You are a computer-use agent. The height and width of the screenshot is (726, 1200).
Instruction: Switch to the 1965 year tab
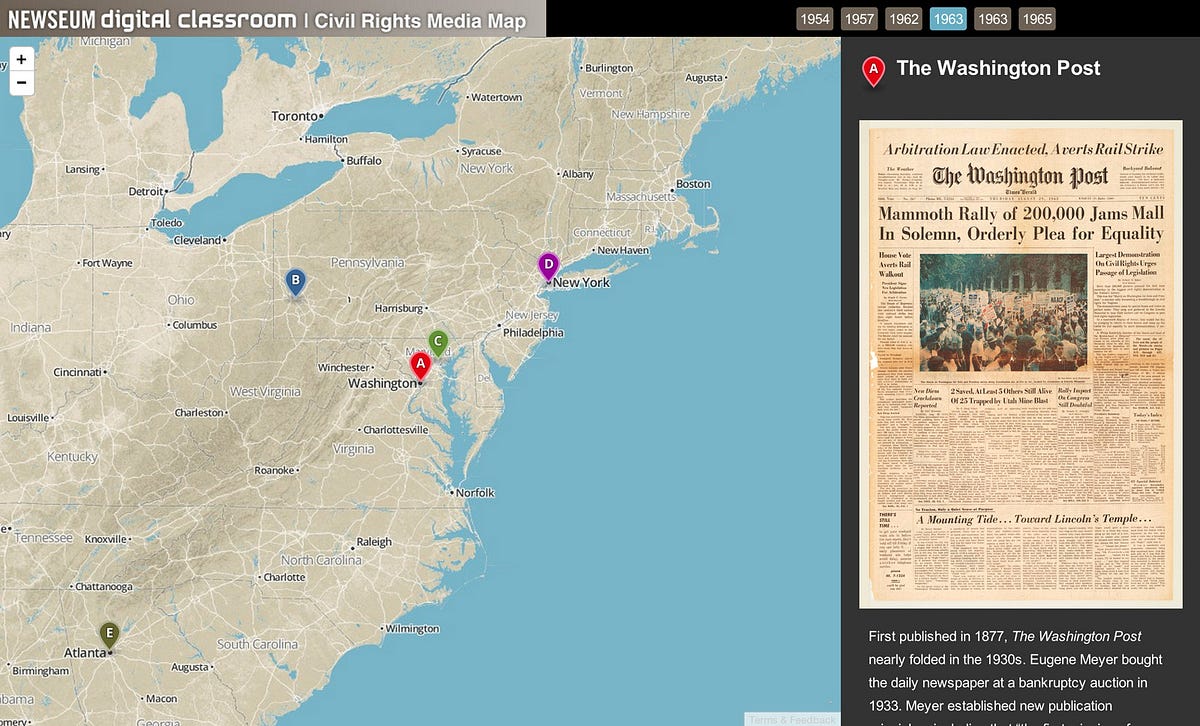[1037, 19]
